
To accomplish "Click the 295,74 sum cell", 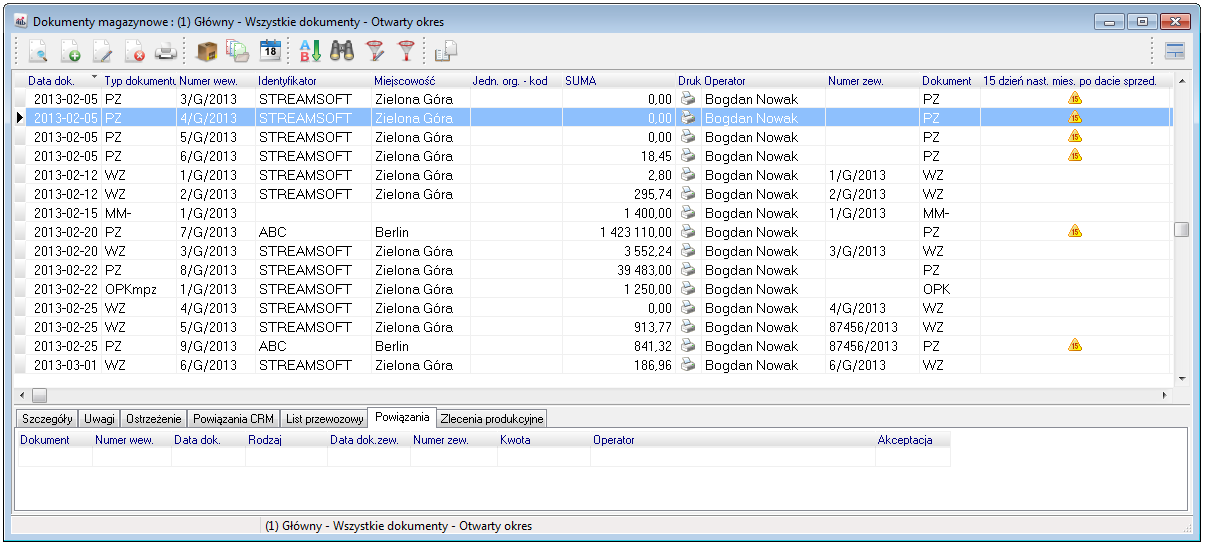I will (x=618, y=194).
